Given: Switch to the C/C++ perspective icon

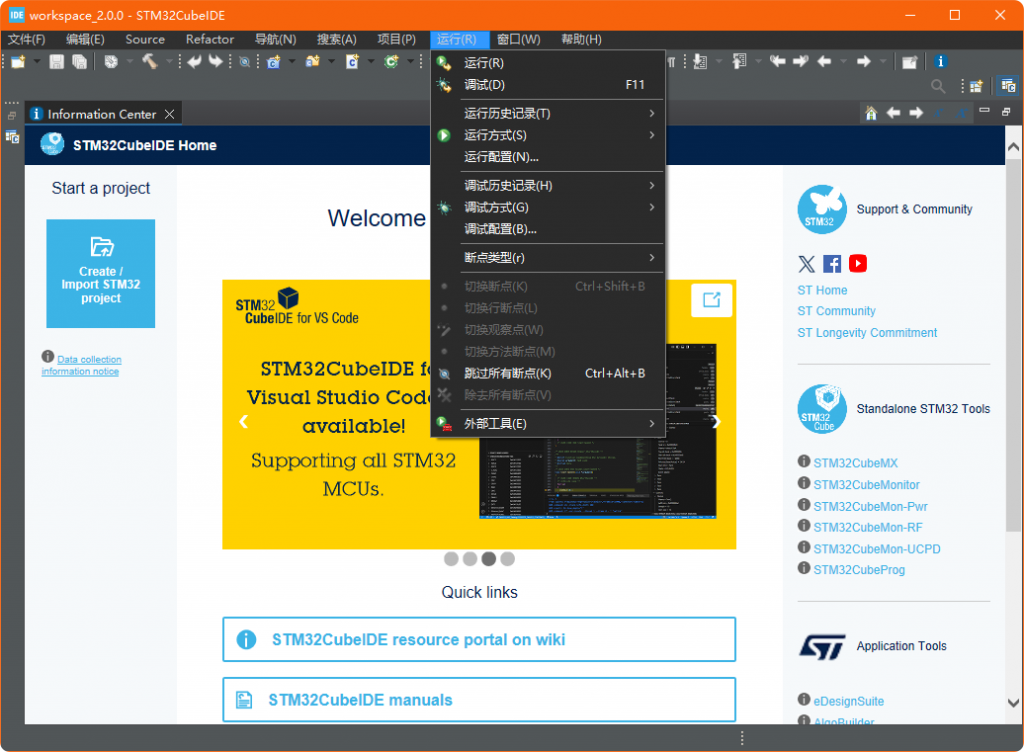Looking at the screenshot, I should pos(1008,87).
